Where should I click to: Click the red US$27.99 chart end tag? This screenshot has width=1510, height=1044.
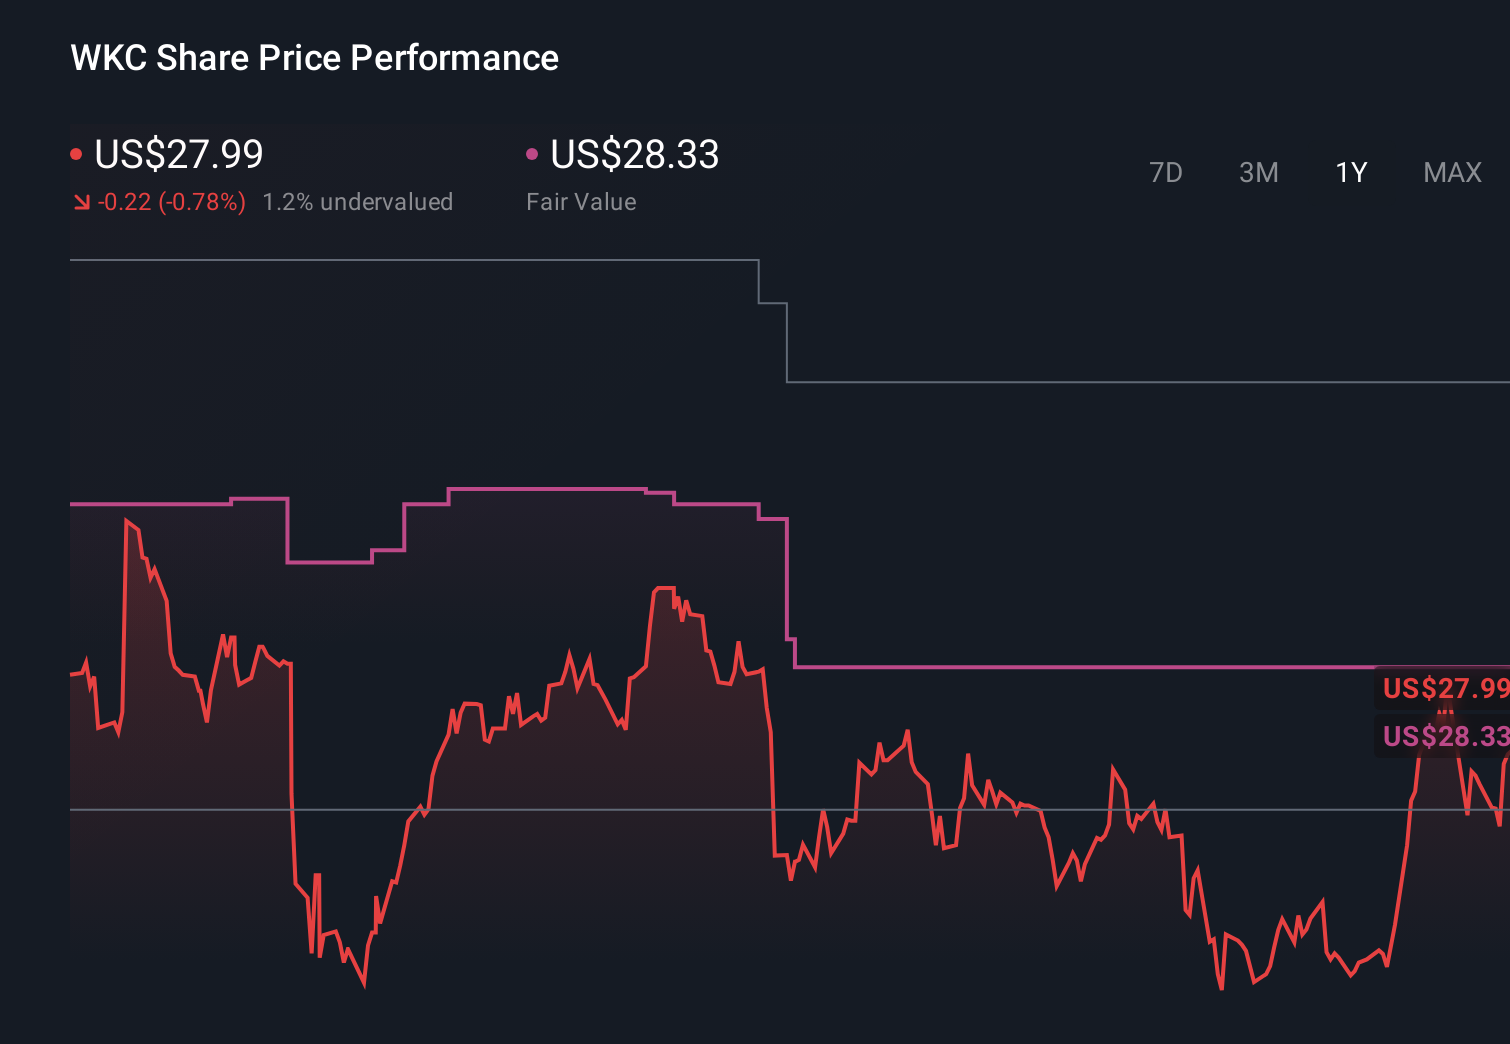tap(1445, 688)
